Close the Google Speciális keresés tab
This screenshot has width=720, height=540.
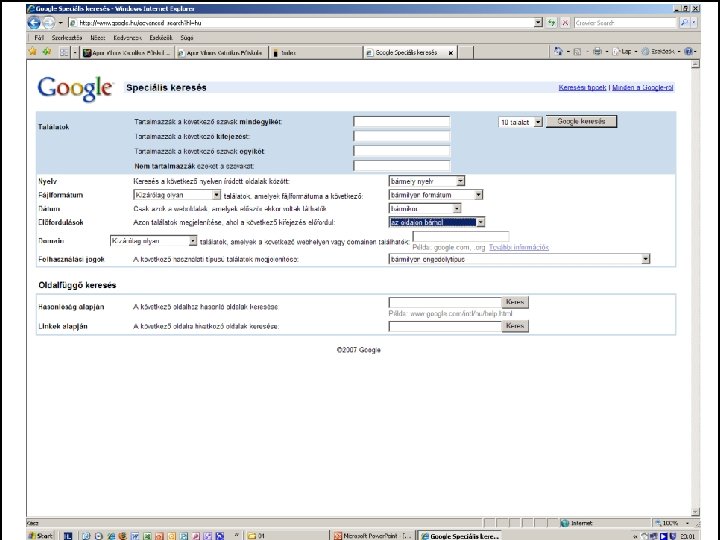pos(451,53)
